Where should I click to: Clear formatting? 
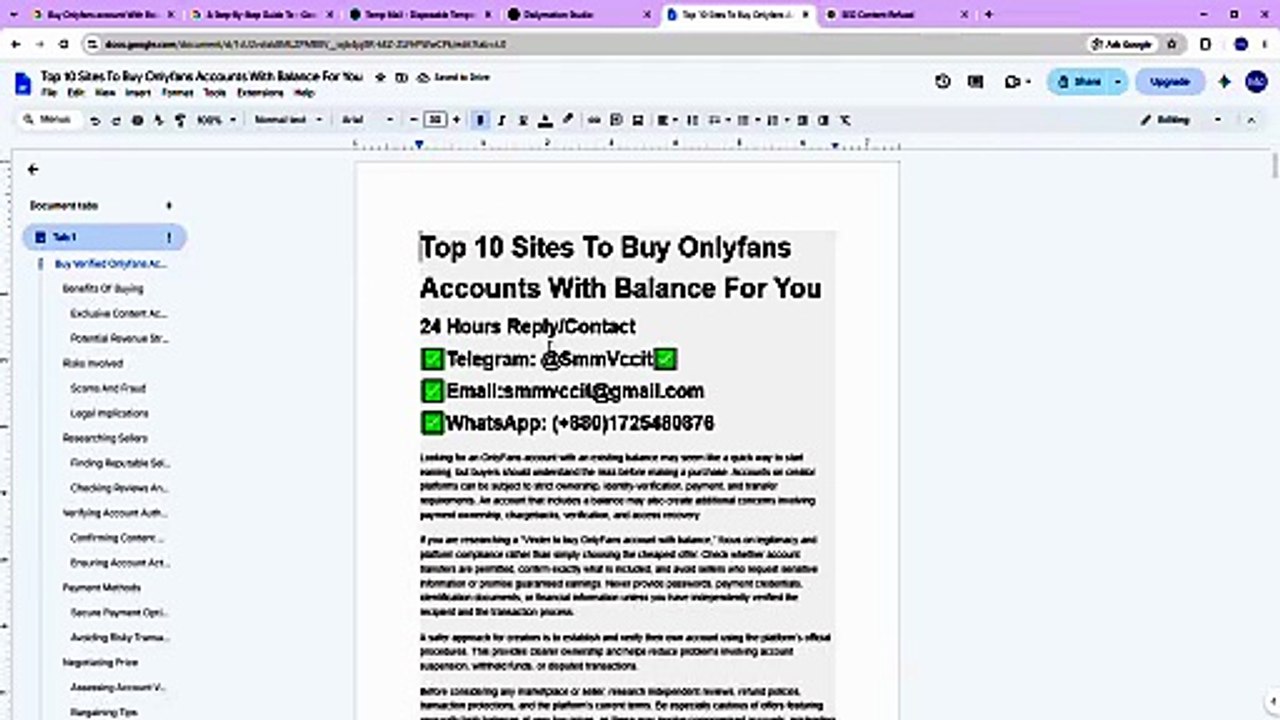tap(845, 120)
